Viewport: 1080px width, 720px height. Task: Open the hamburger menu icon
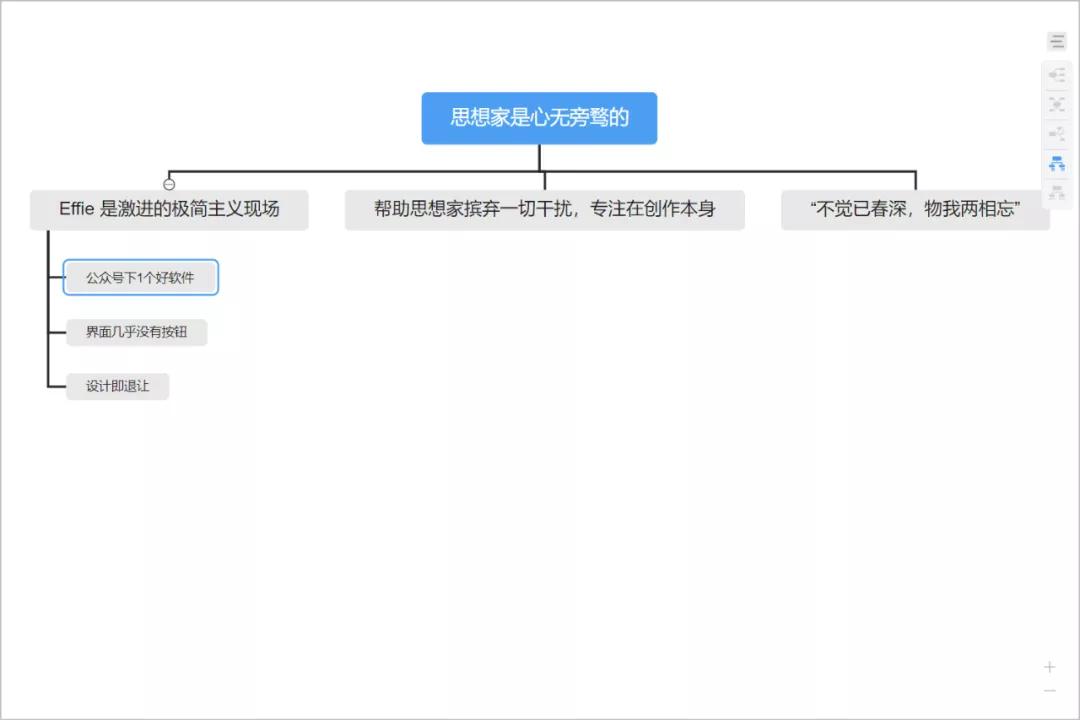tap(1057, 41)
